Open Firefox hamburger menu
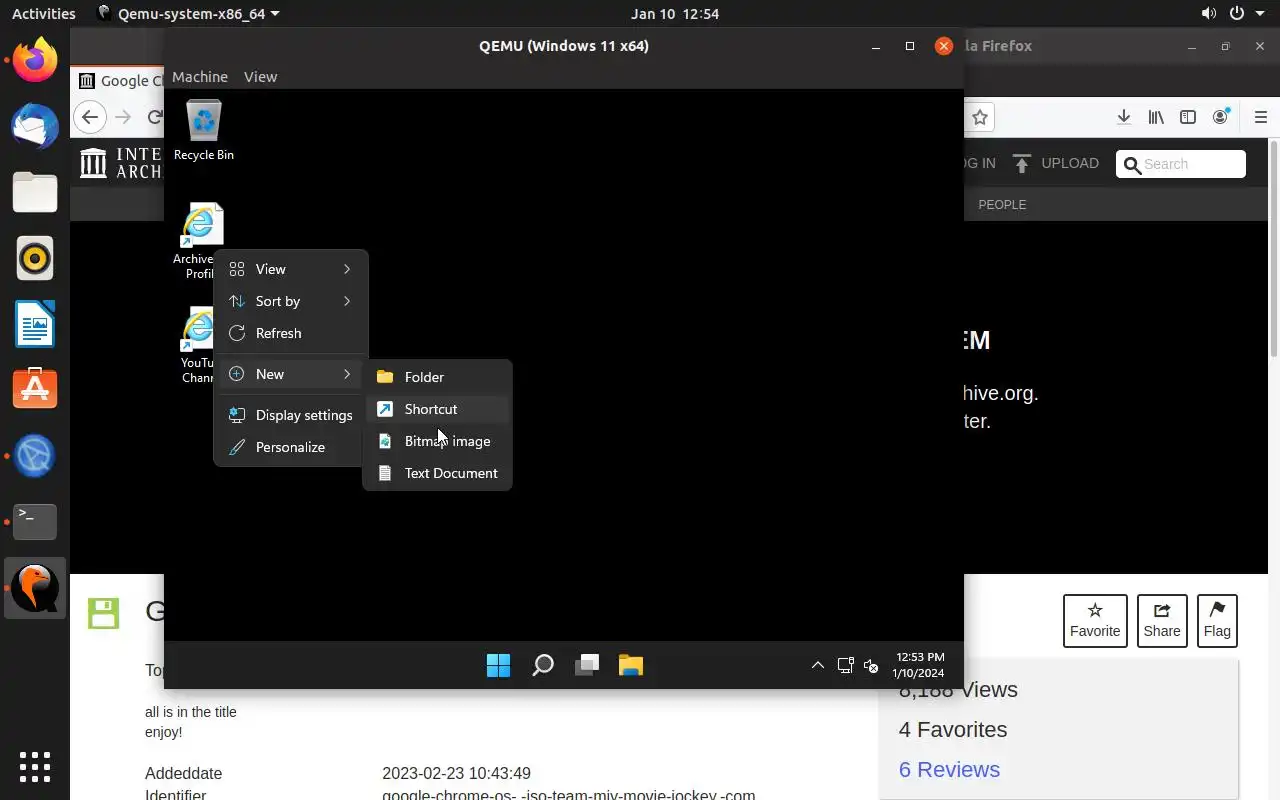The width and height of the screenshot is (1280, 800). point(1261,117)
